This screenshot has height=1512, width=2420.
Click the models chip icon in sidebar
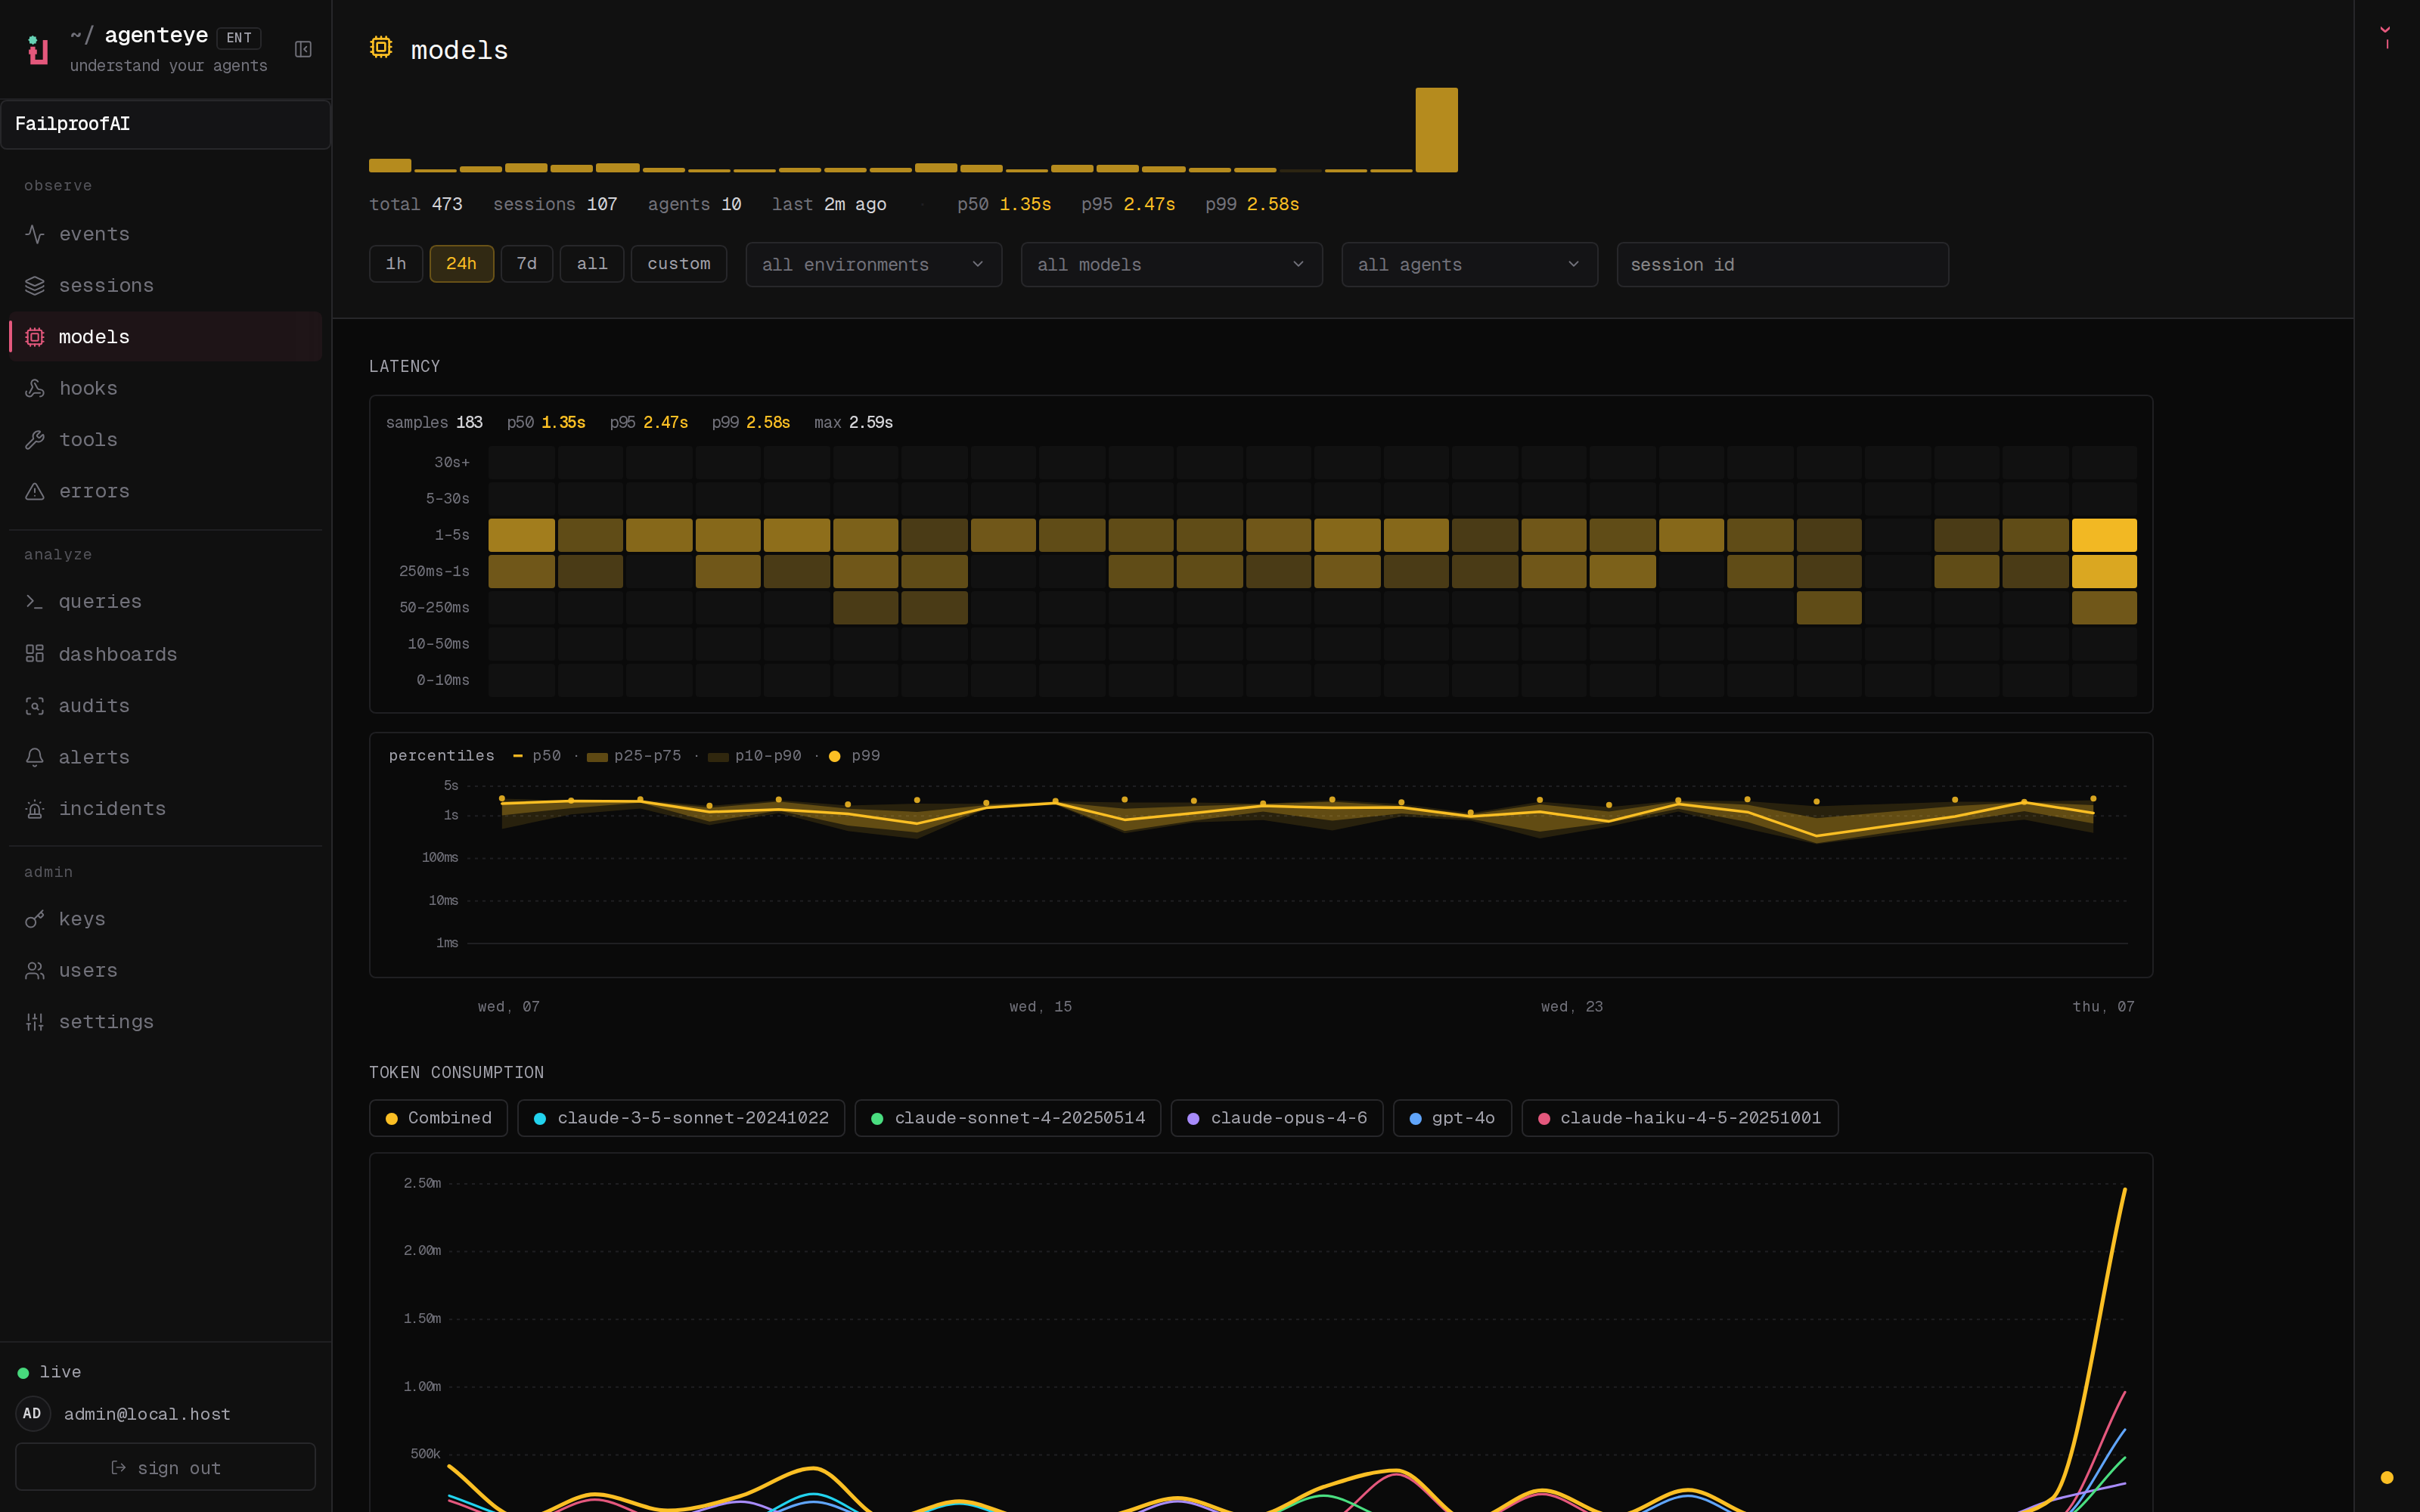pyautogui.click(x=35, y=337)
